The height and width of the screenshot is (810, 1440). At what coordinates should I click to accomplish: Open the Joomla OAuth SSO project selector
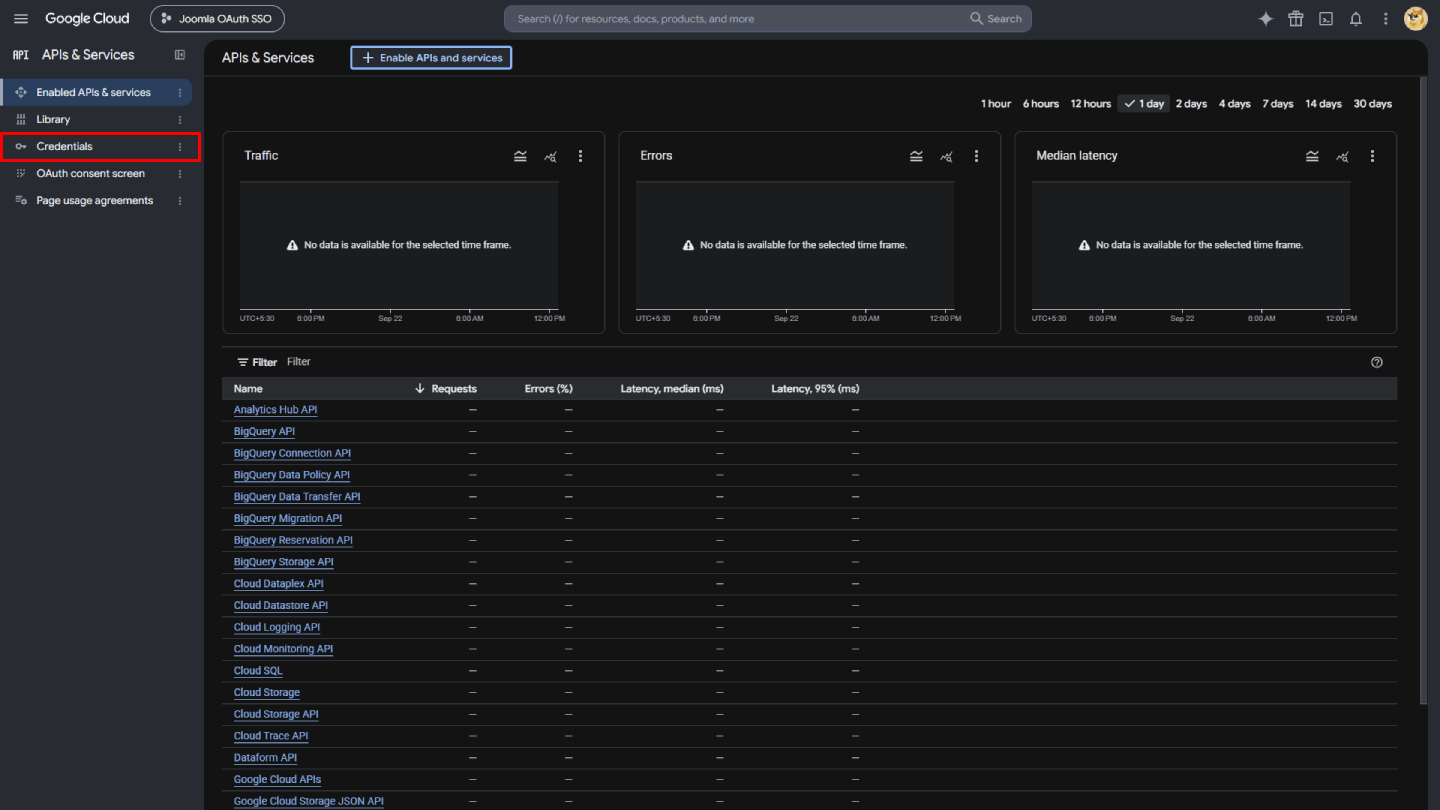pos(217,18)
